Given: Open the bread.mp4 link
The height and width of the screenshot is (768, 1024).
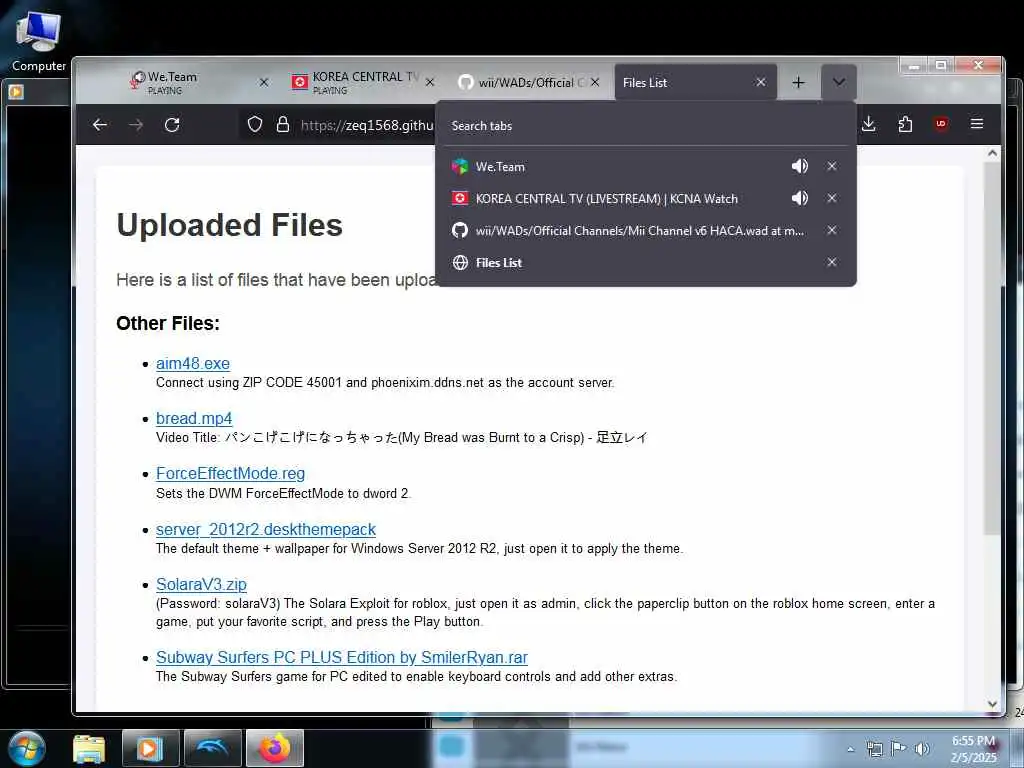Looking at the screenshot, I should 194,418.
